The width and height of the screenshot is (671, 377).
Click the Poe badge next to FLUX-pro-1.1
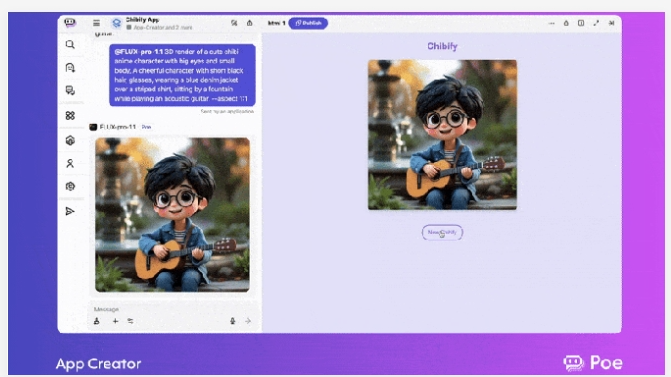tap(146, 127)
